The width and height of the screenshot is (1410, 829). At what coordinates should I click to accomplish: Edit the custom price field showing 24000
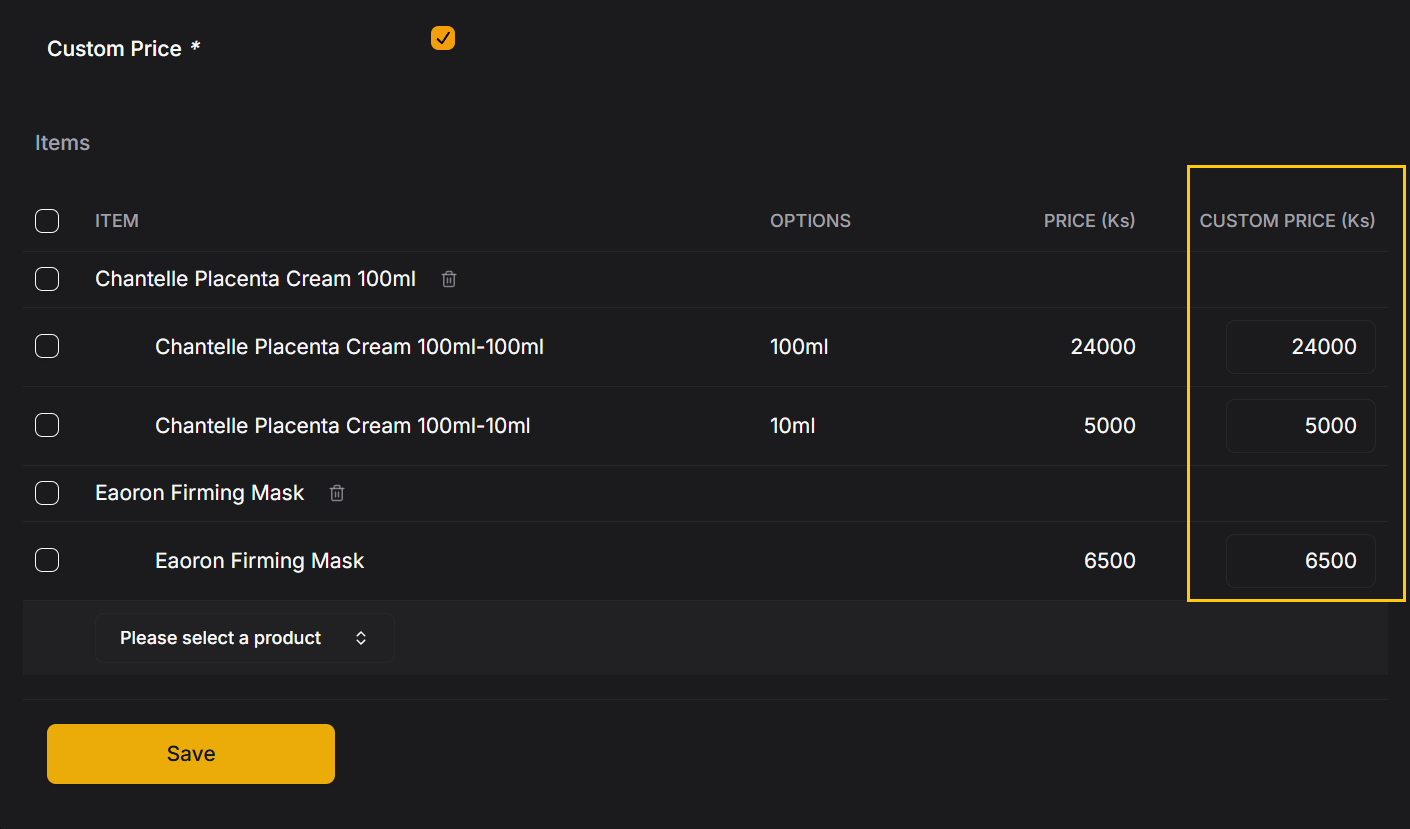(1301, 347)
